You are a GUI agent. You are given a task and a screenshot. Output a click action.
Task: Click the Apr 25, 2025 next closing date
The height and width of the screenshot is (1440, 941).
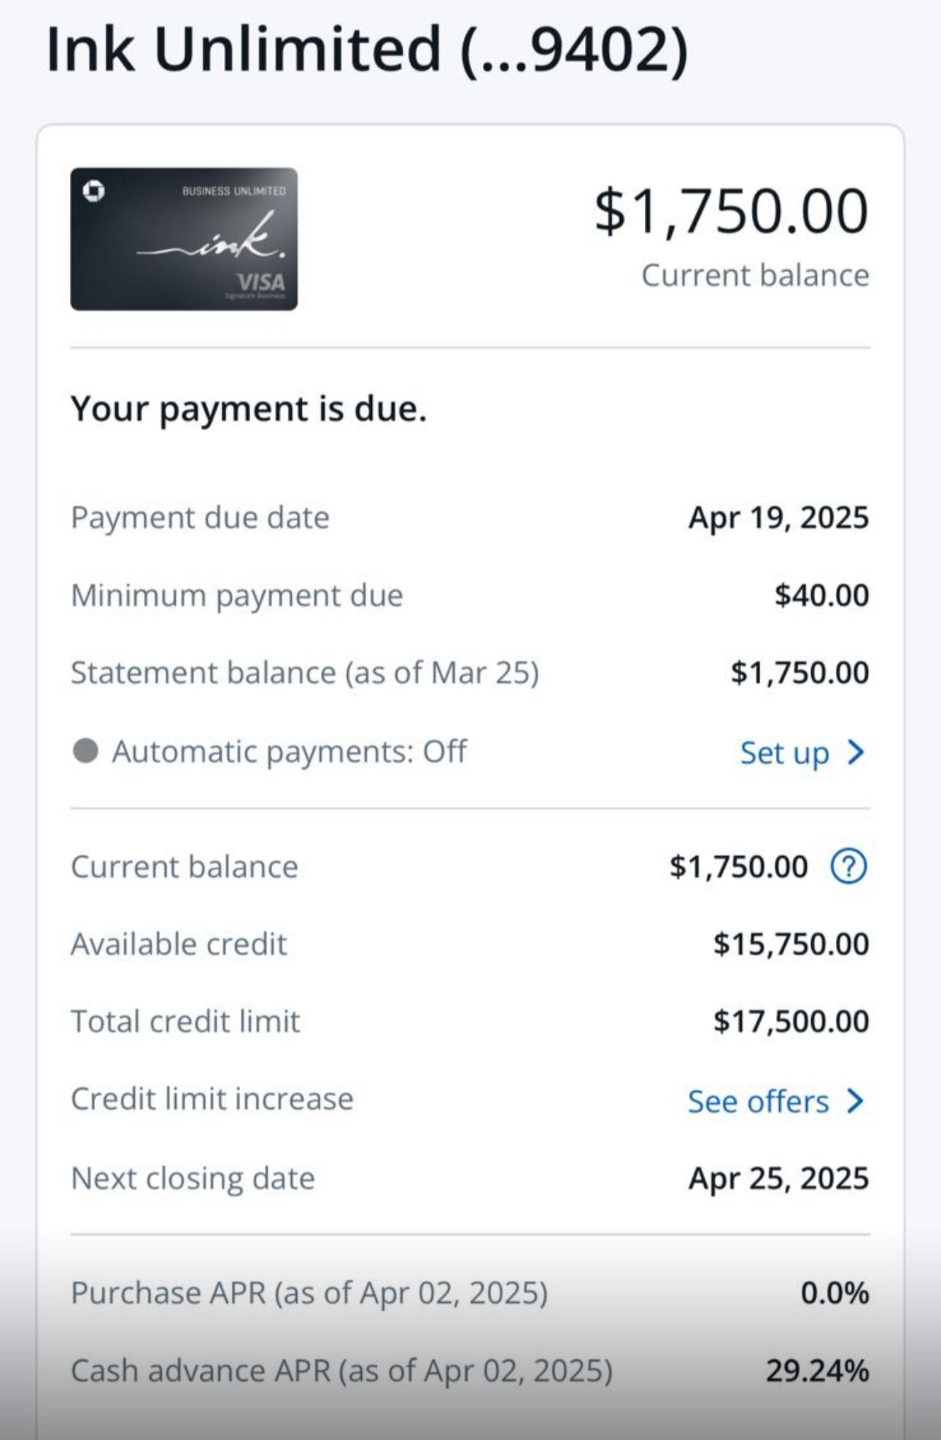[778, 1179]
